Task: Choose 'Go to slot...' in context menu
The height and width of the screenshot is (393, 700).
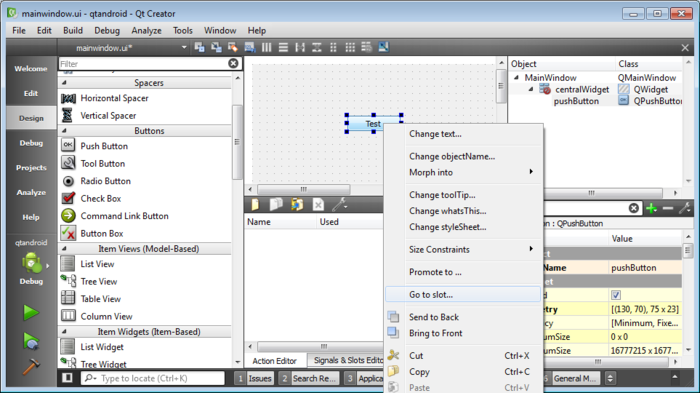Action: coord(463,295)
